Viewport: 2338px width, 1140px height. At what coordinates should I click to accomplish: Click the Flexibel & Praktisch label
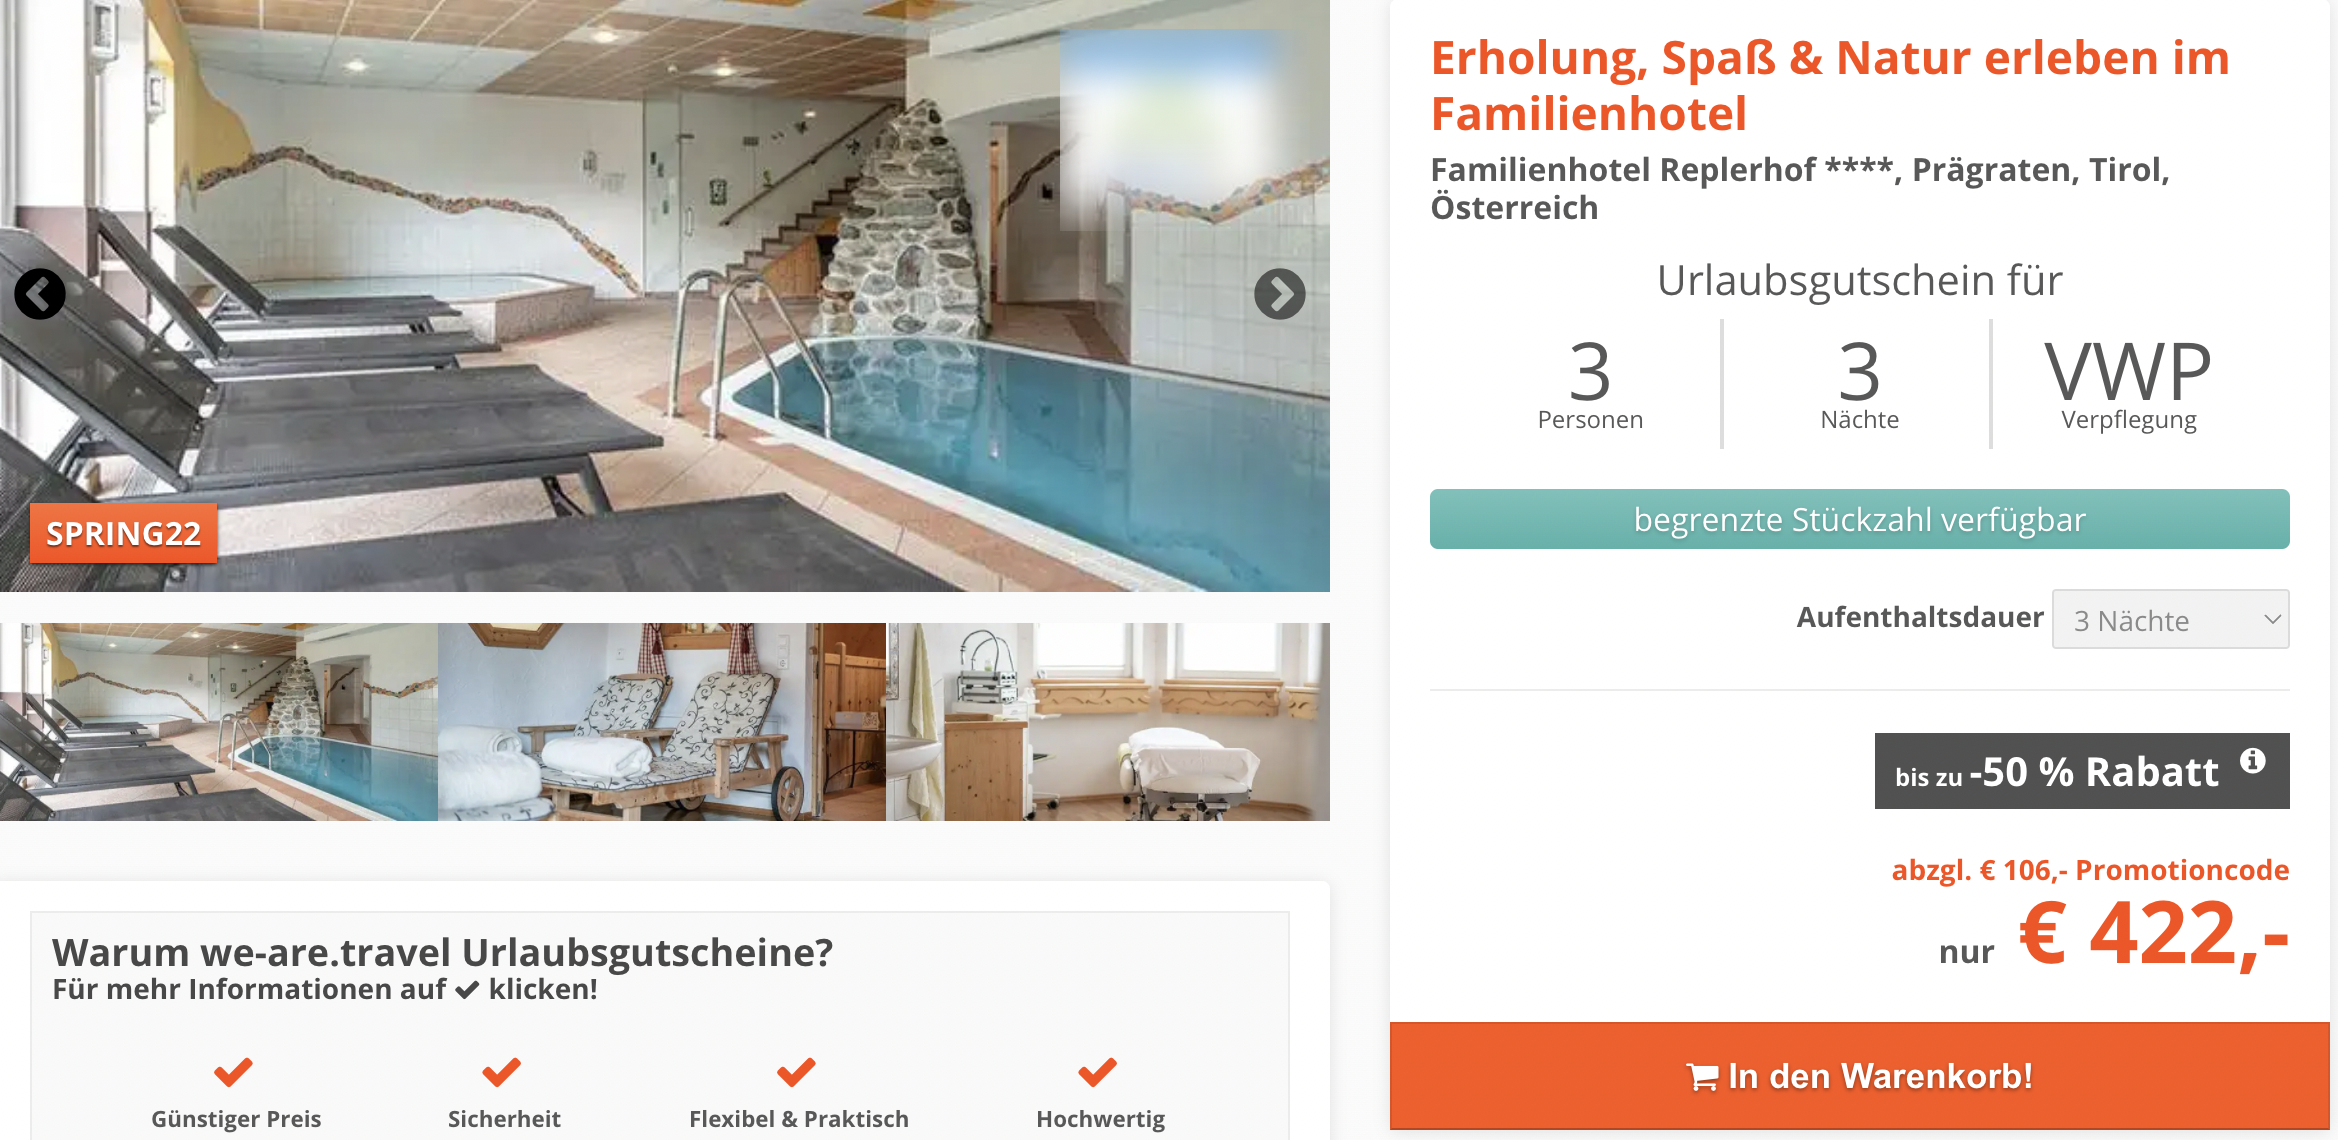[799, 1119]
